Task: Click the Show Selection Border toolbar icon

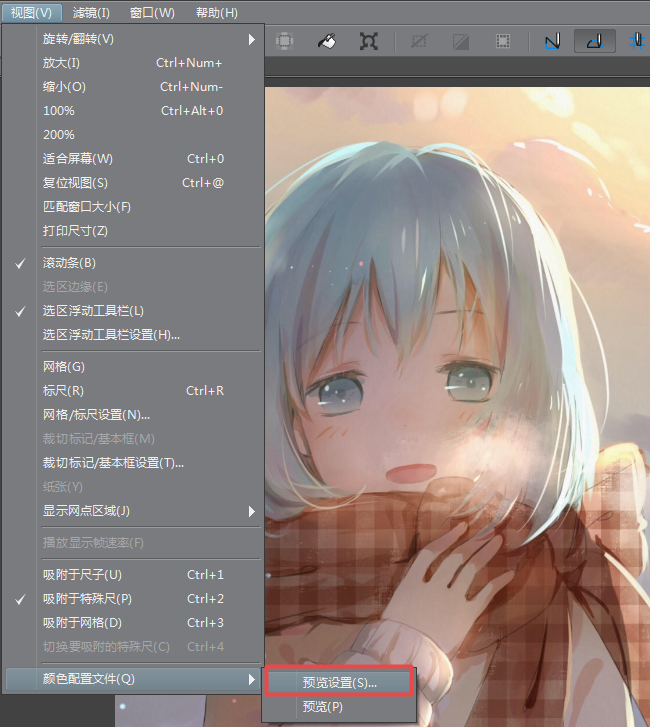Action: 503,41
